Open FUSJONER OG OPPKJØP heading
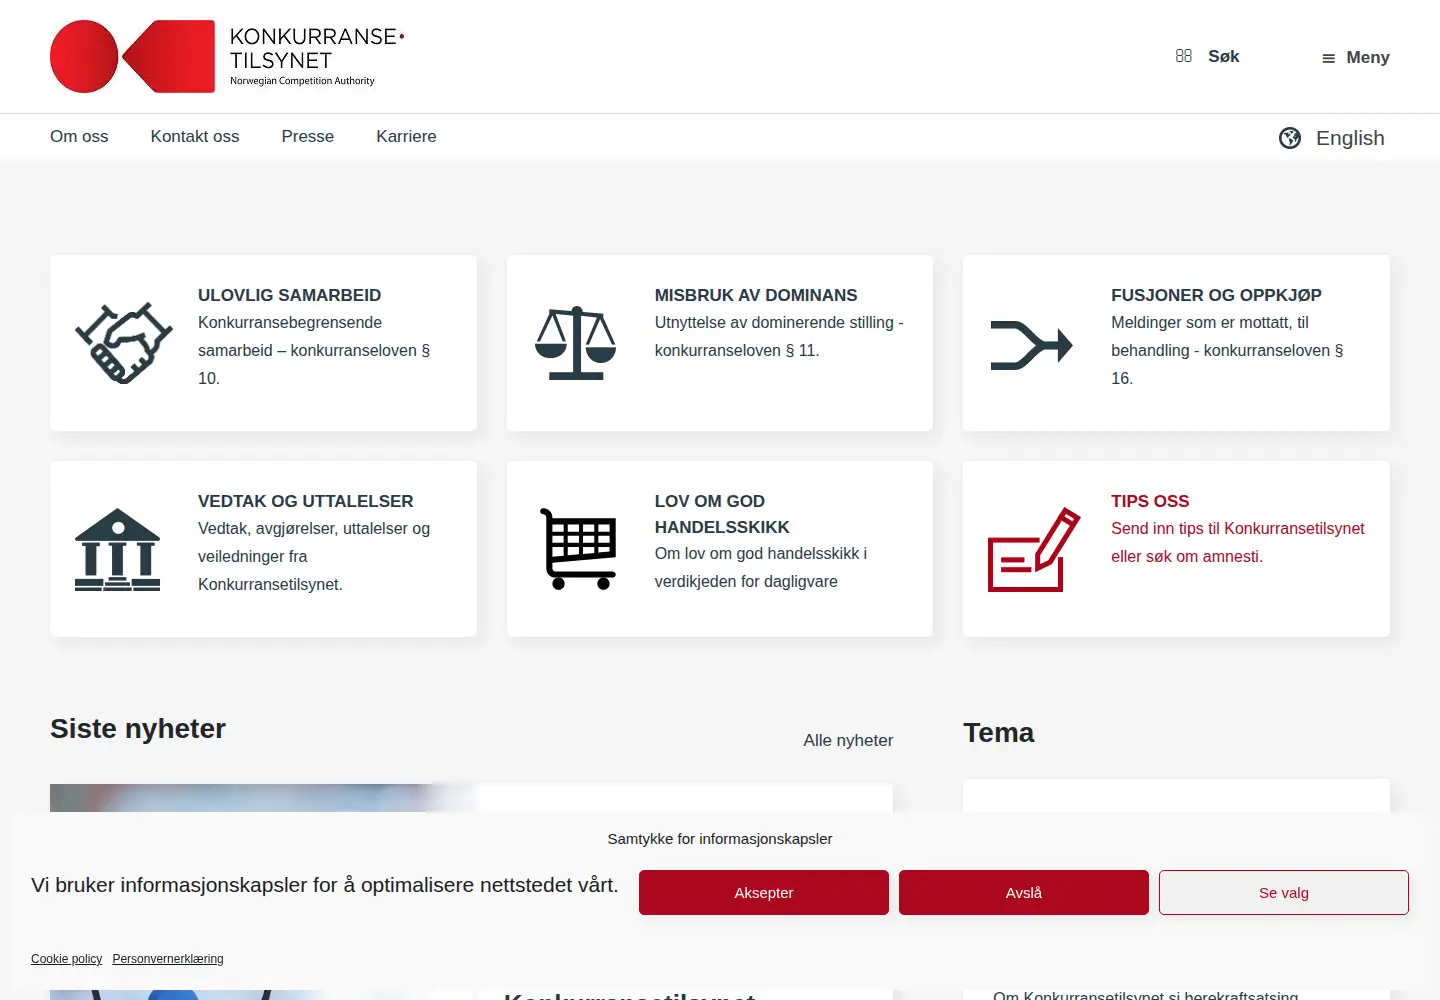This screenshot has width=1440, height=1000. pyautogui.click(x=1216, y=296)
